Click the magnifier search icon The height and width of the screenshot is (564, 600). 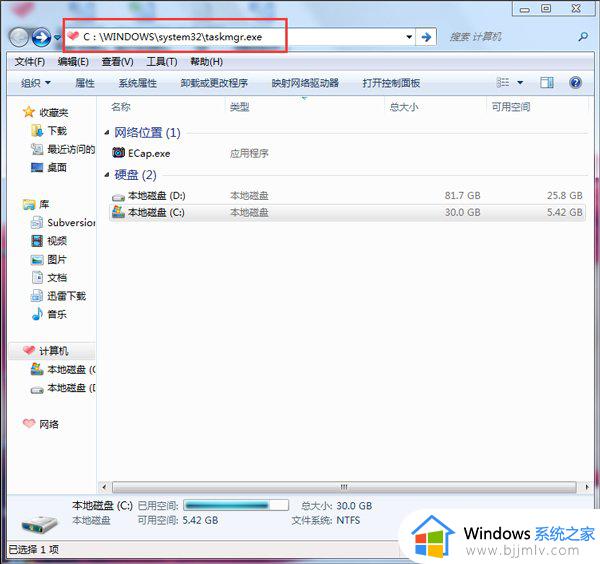click(x=583, y=37)
